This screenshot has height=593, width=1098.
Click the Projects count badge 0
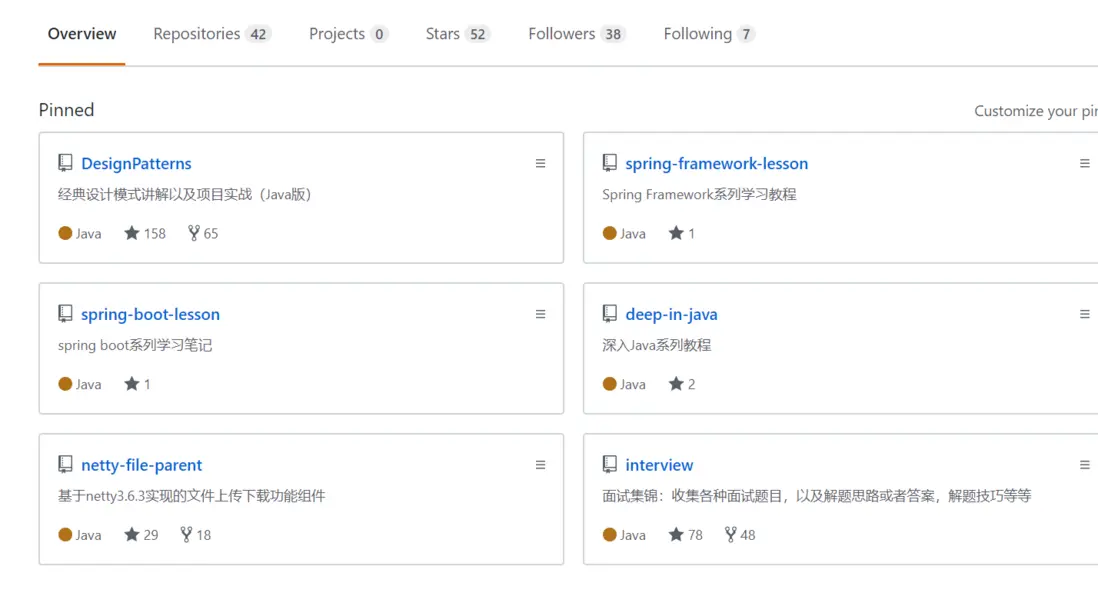(379, 34)
